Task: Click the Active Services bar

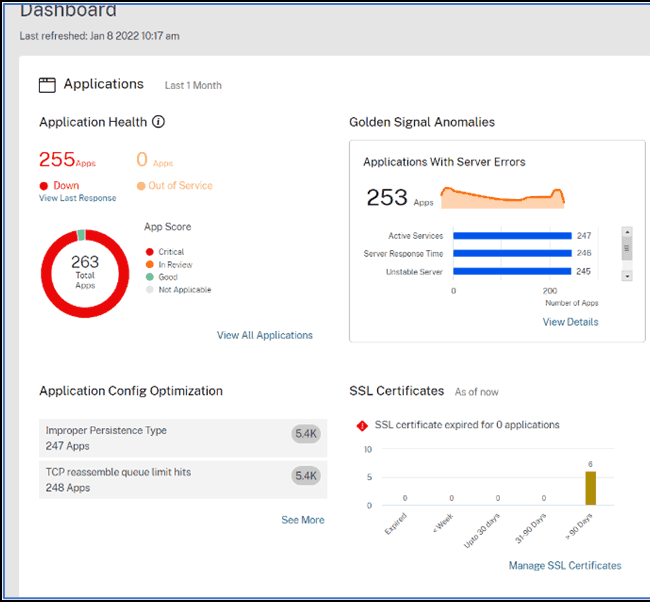Action: pyautogui.click(x=512, y=236)
